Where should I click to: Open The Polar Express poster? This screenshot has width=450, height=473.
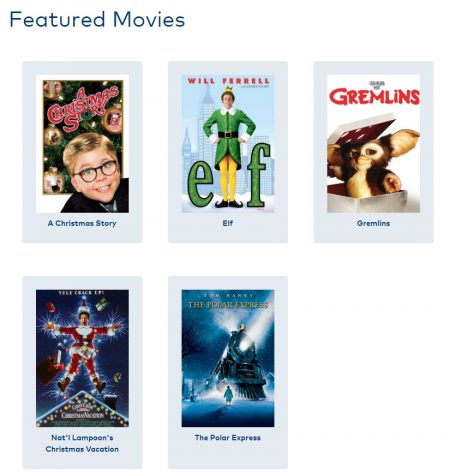(x=228, y=358)
